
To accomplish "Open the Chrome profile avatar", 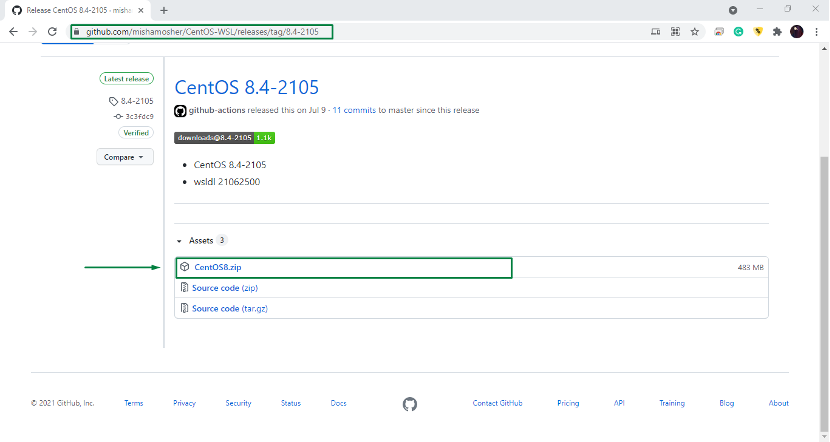I will click(x=797, y=32).
